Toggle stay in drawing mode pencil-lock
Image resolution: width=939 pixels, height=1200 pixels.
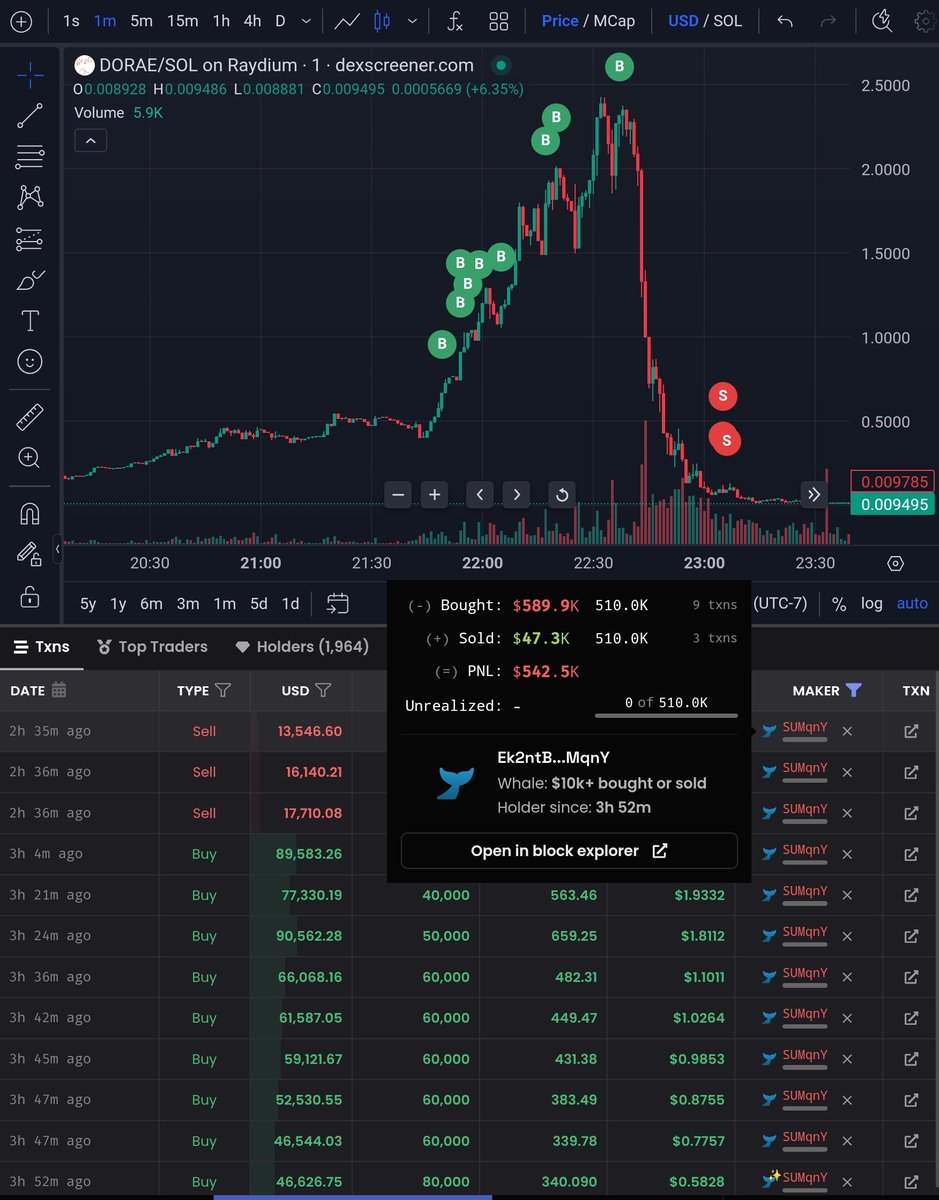(x=30, y=555)
